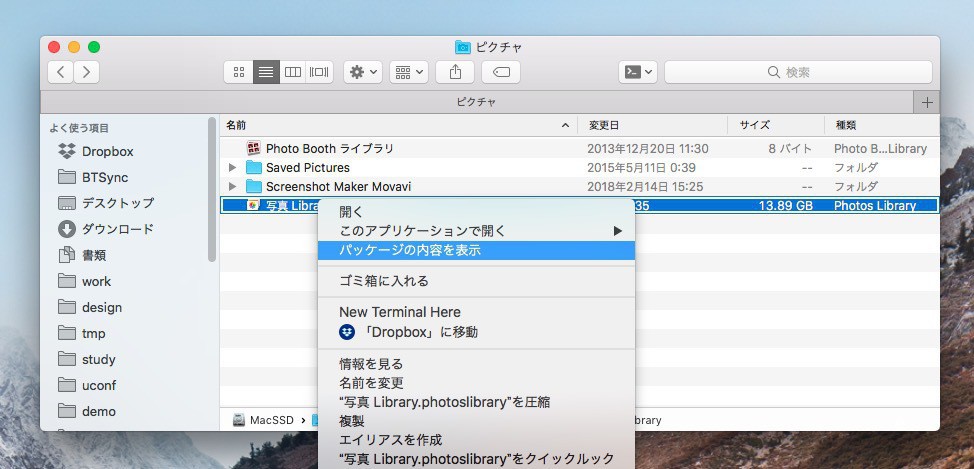Switch to Cover Flow view

pos(320,72)
